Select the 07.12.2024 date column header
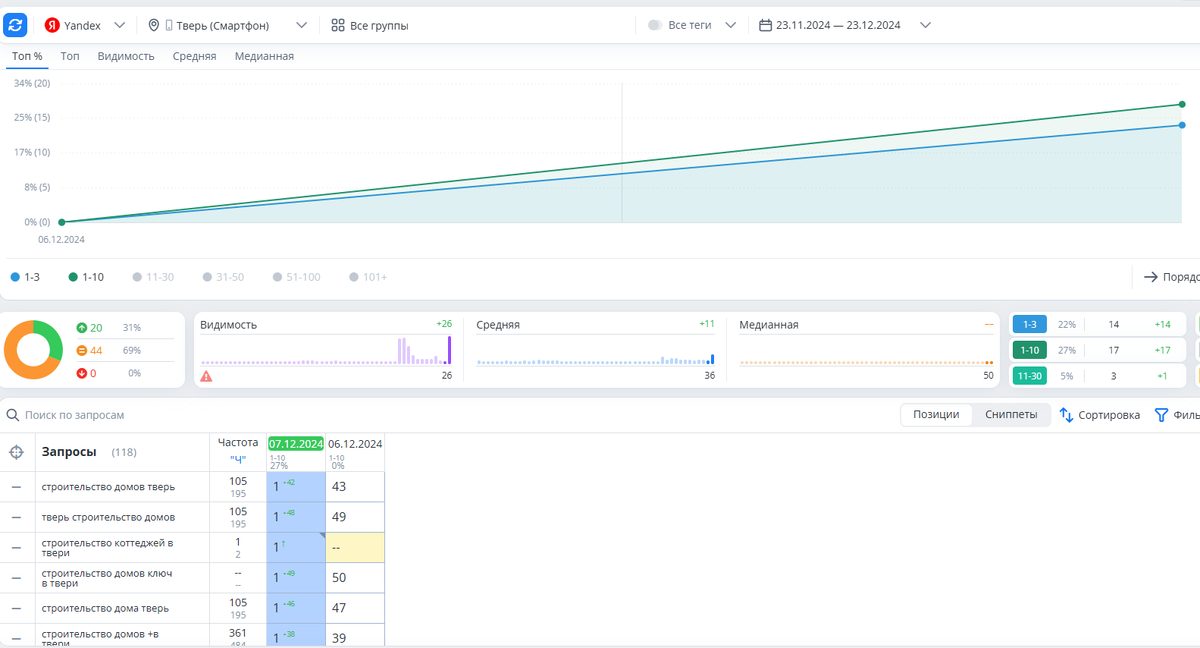 pos(296,444)
